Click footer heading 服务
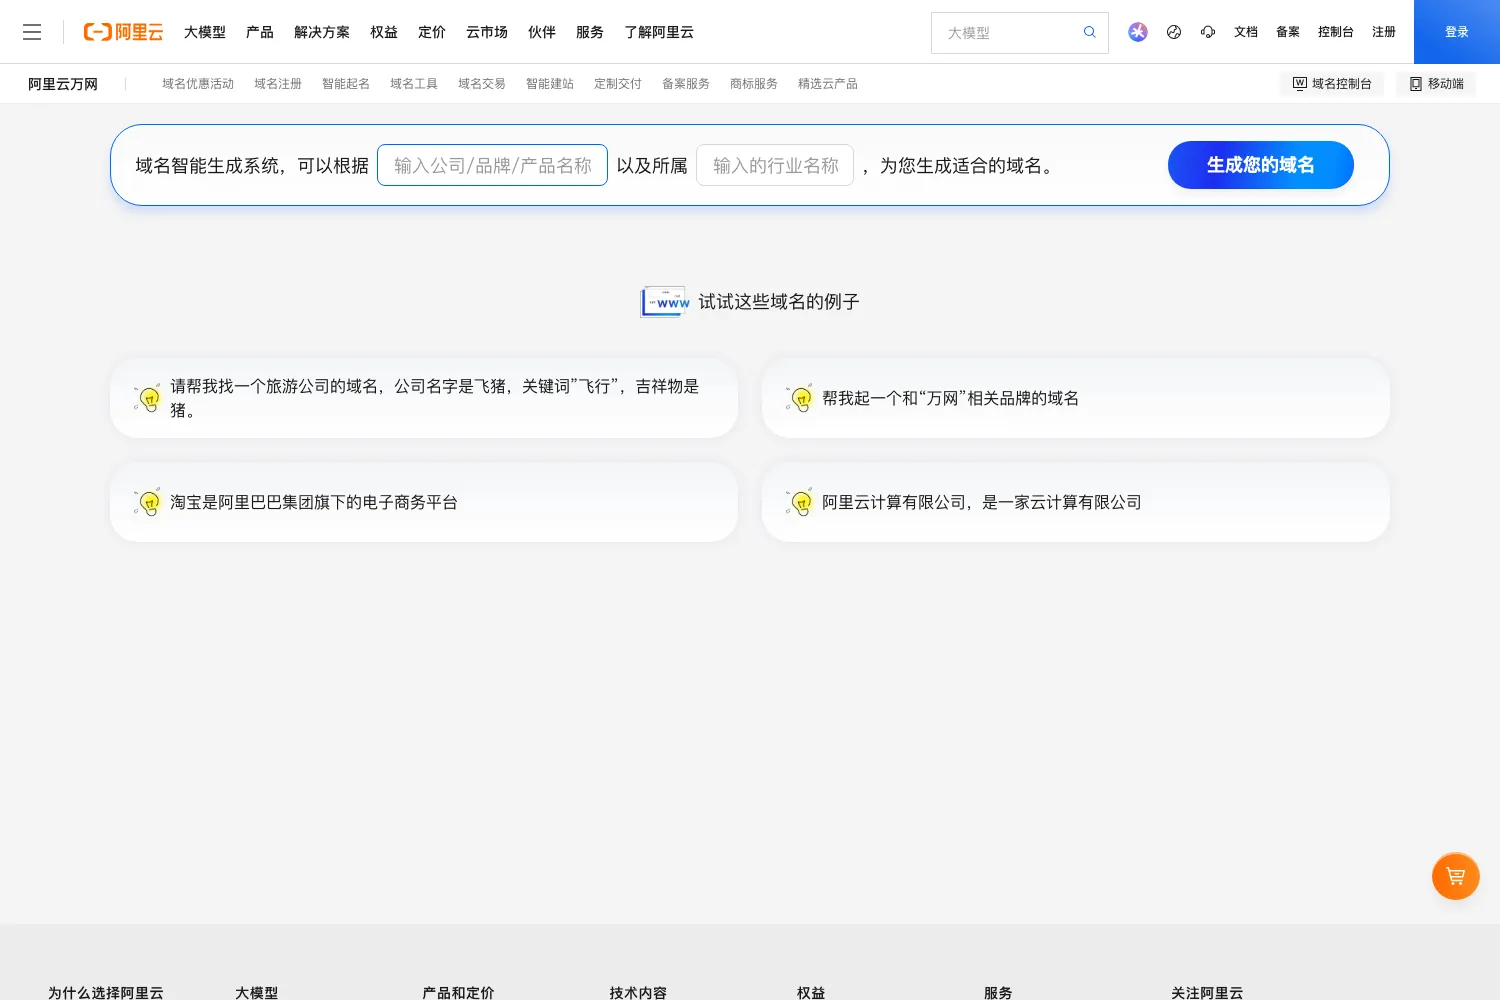This screenshot has width=1500, height=1000. coord(998,992)
